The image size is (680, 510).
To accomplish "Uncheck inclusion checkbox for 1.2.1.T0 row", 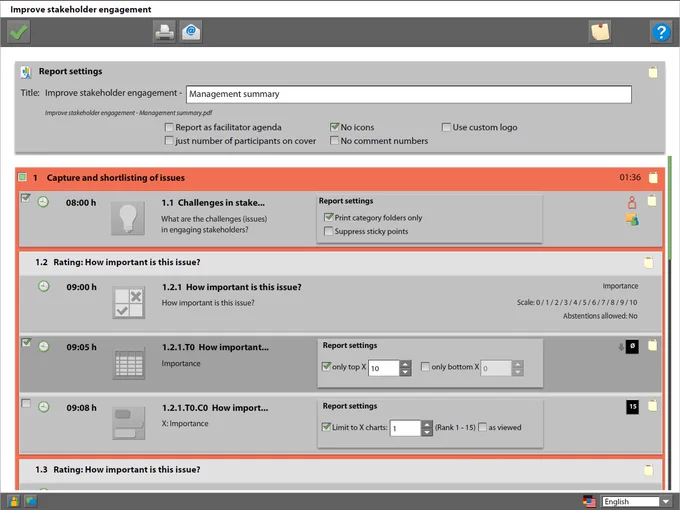I will [x=26, y=343].
